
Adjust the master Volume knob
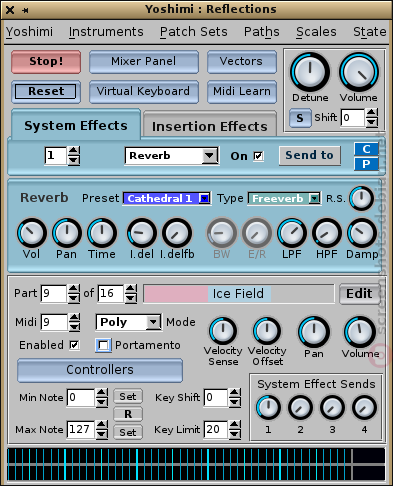[x=359, y=72]
